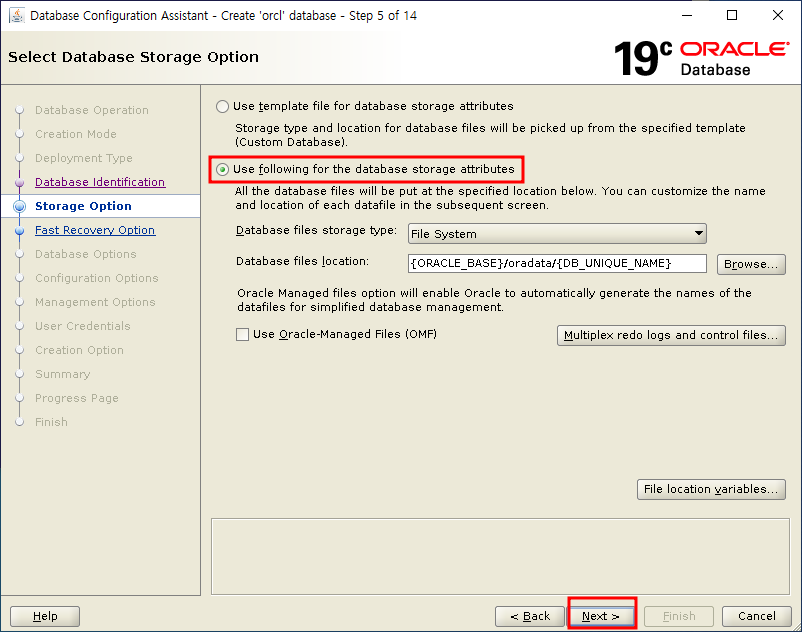The width and height of the screenshot is (802, 632).
Task: Click 'Finish' step text in sidebar
Action: pos(51,422)
